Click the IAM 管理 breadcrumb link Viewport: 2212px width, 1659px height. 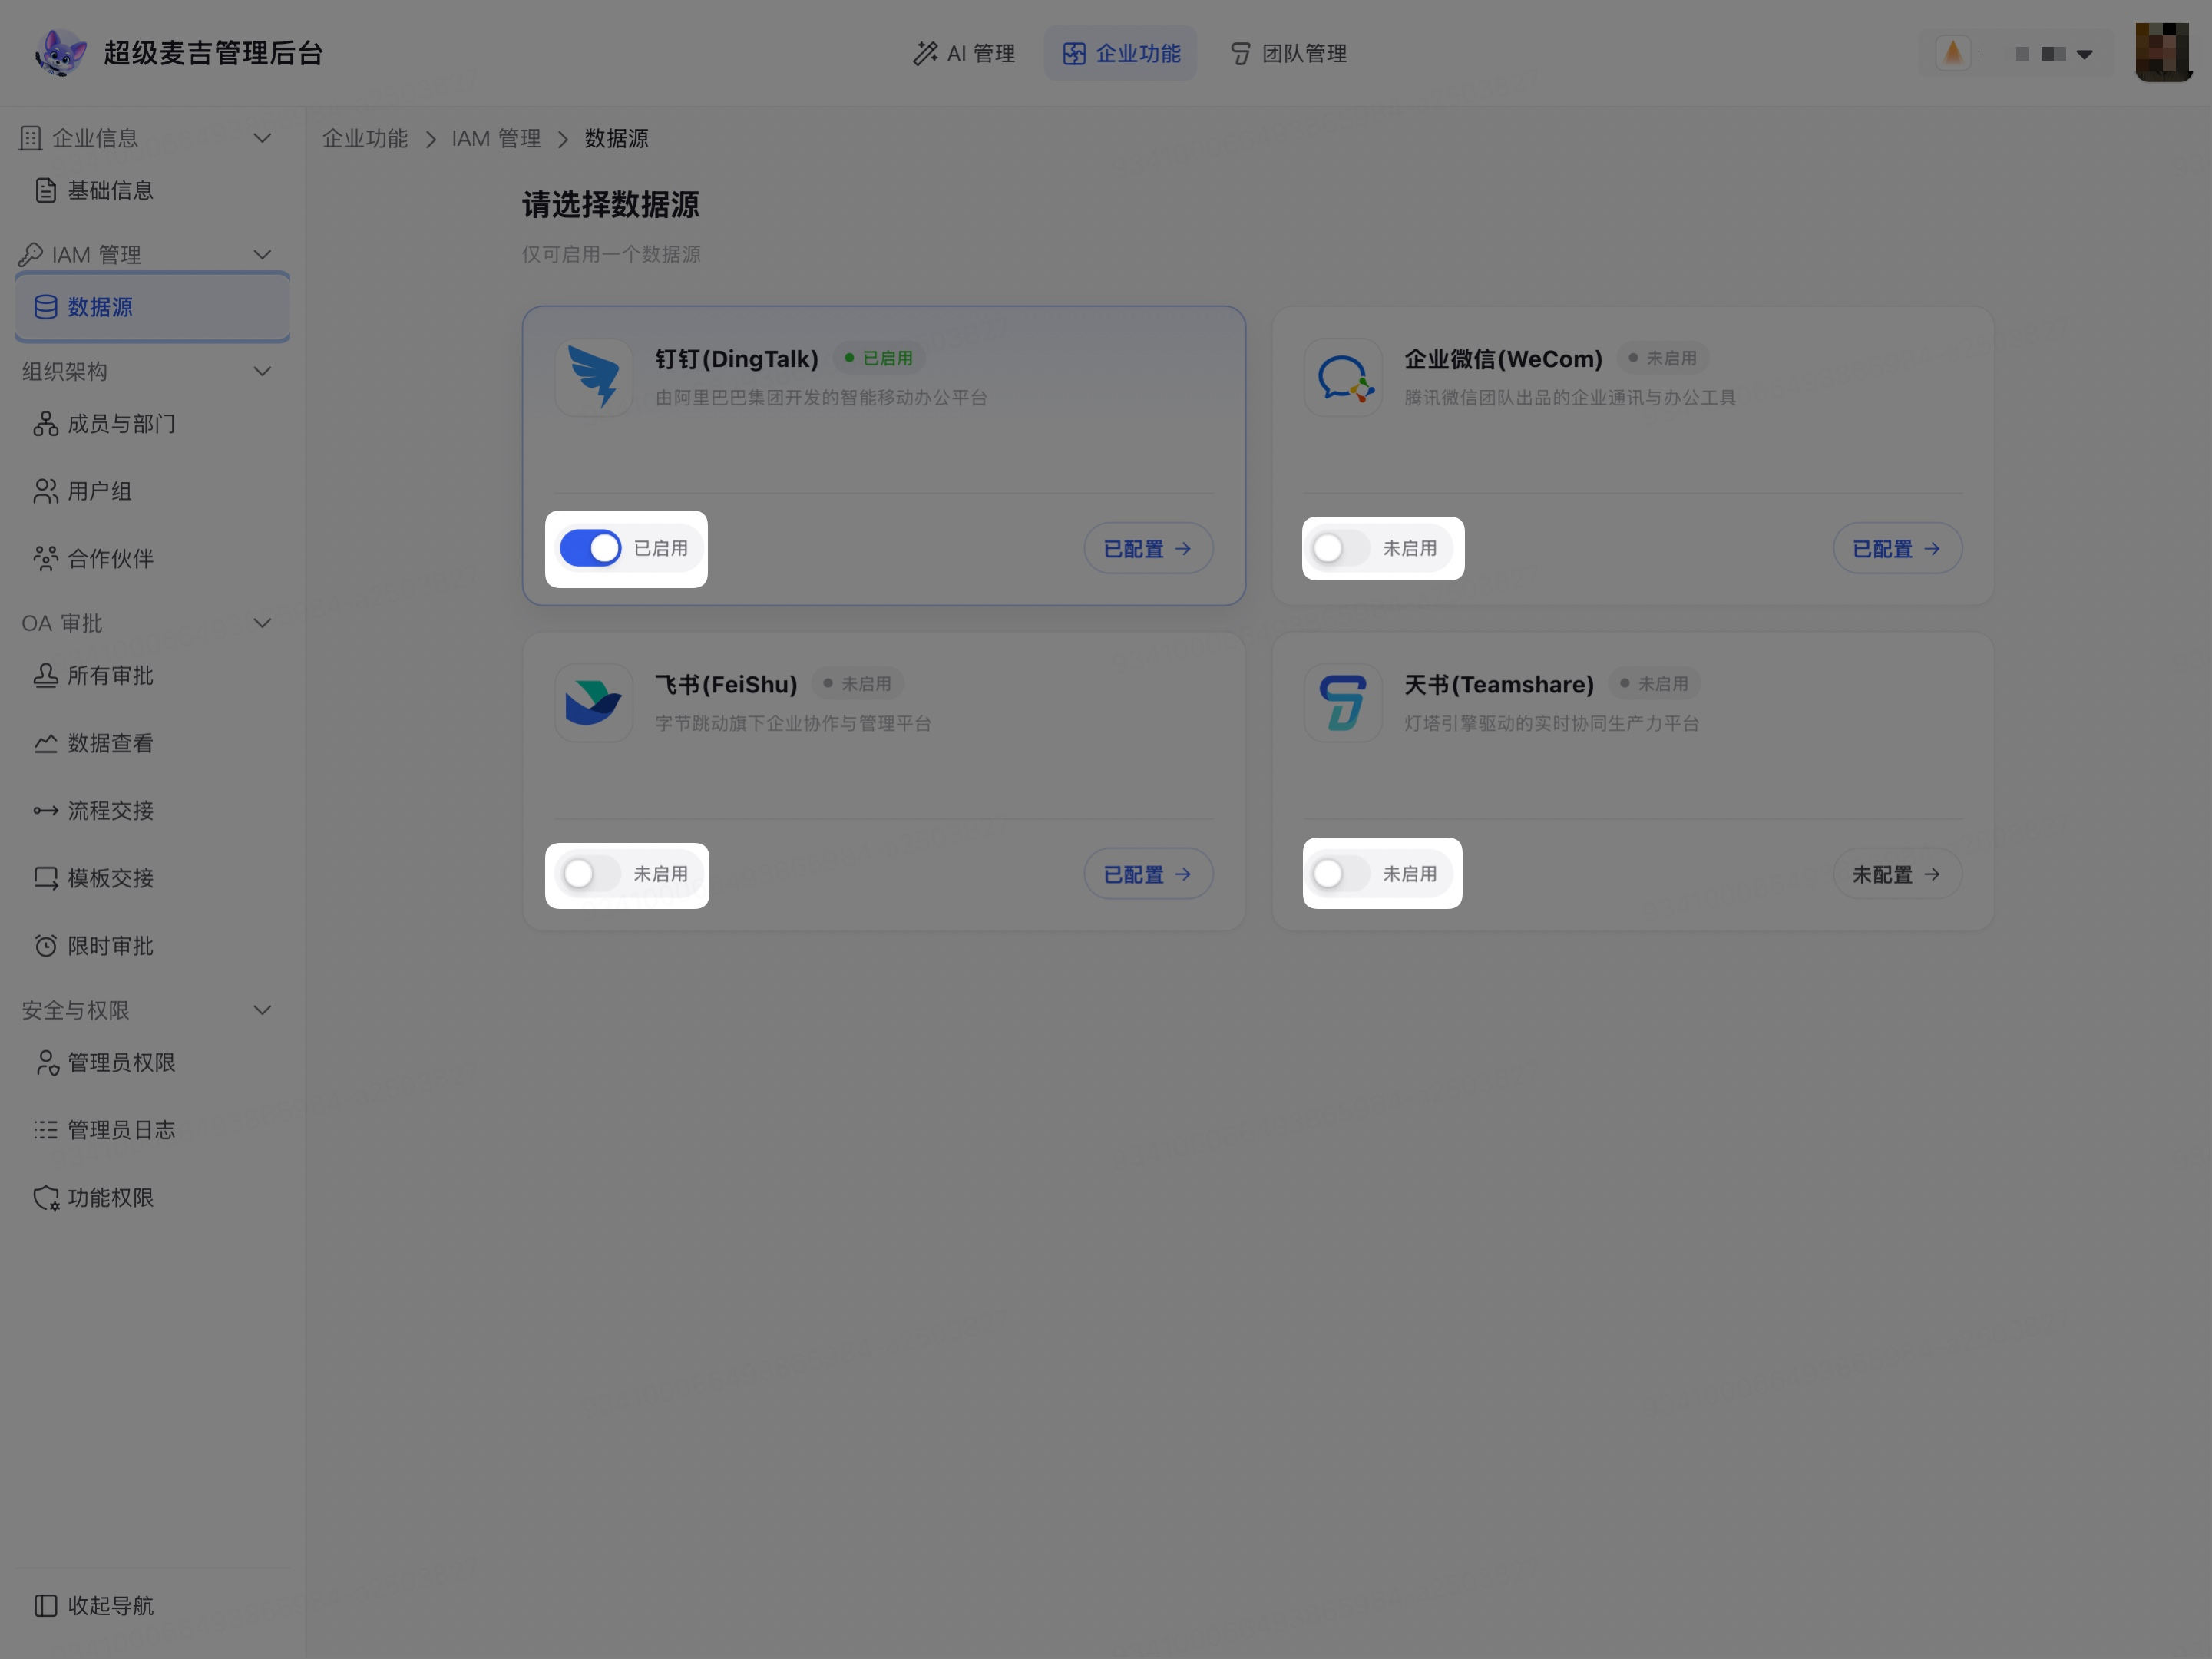point(496,138)
